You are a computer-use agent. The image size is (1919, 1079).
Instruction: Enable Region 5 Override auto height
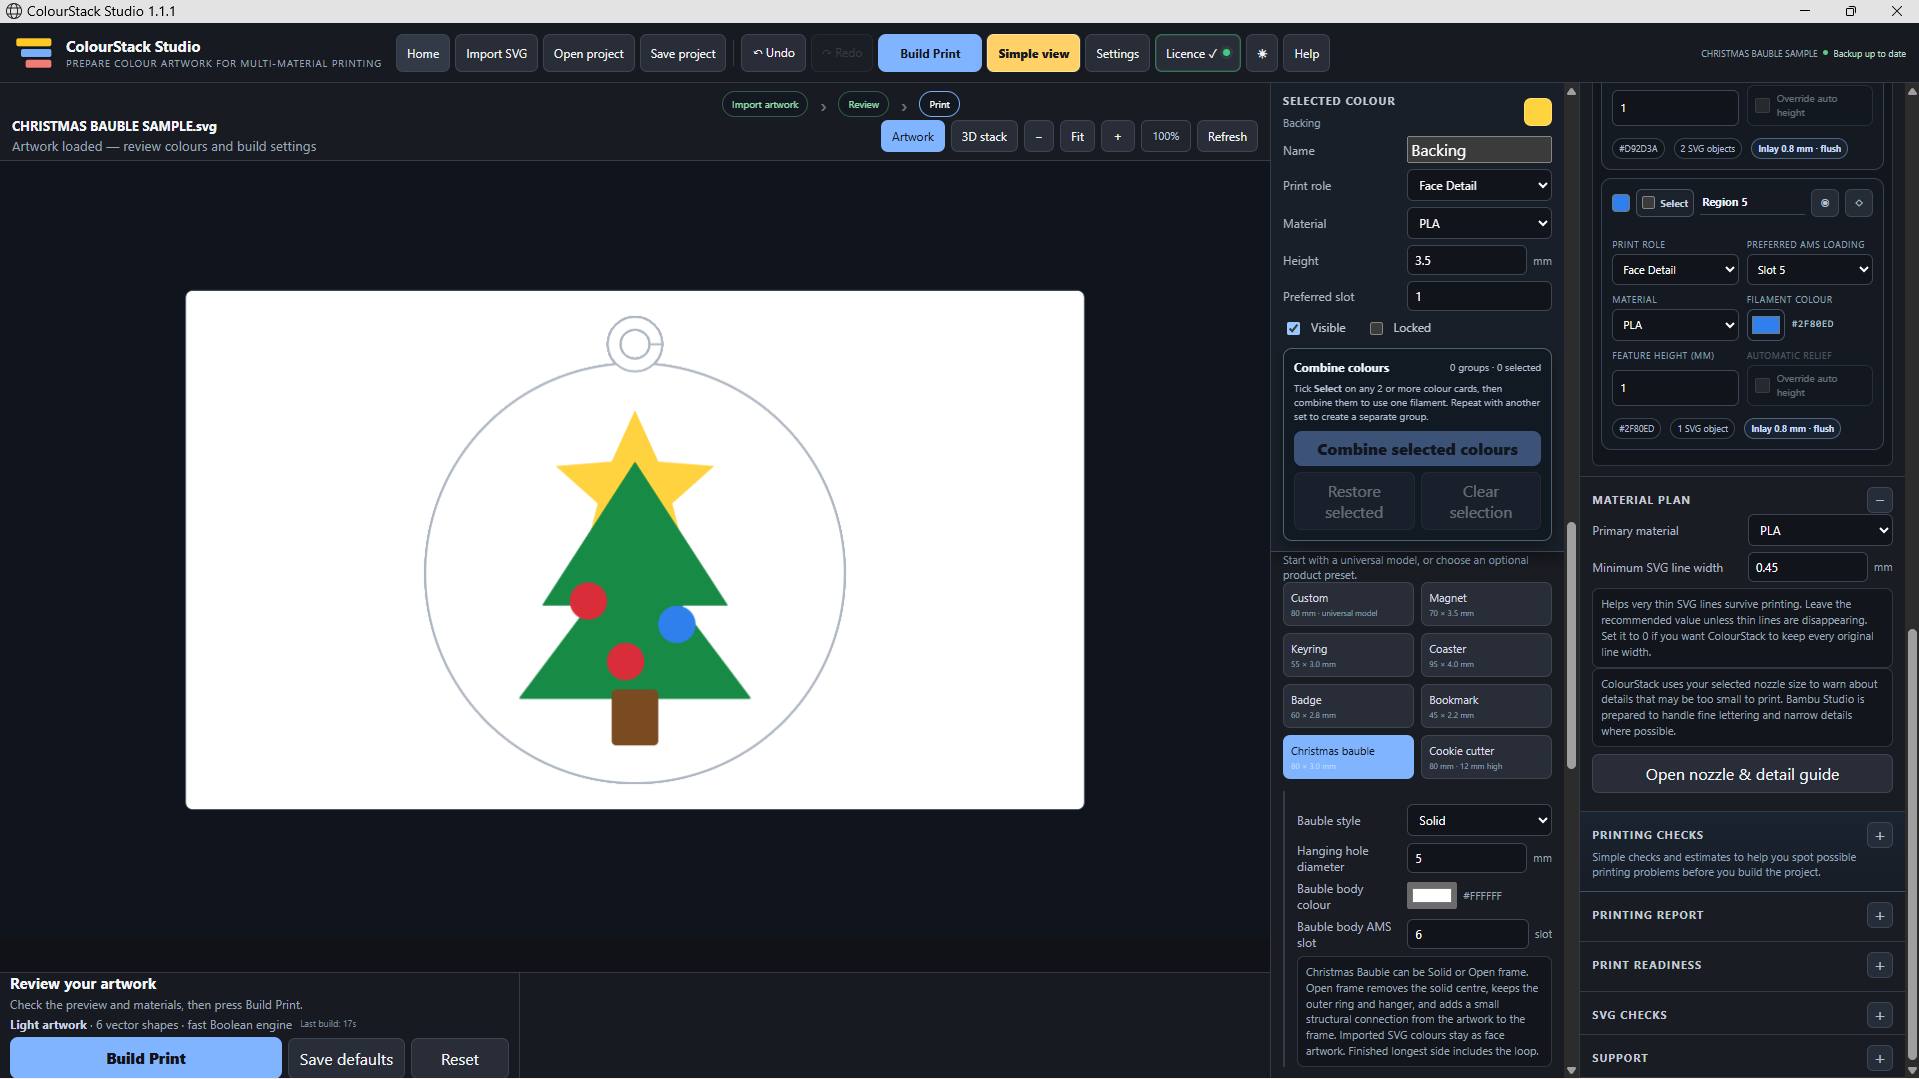1762,386
